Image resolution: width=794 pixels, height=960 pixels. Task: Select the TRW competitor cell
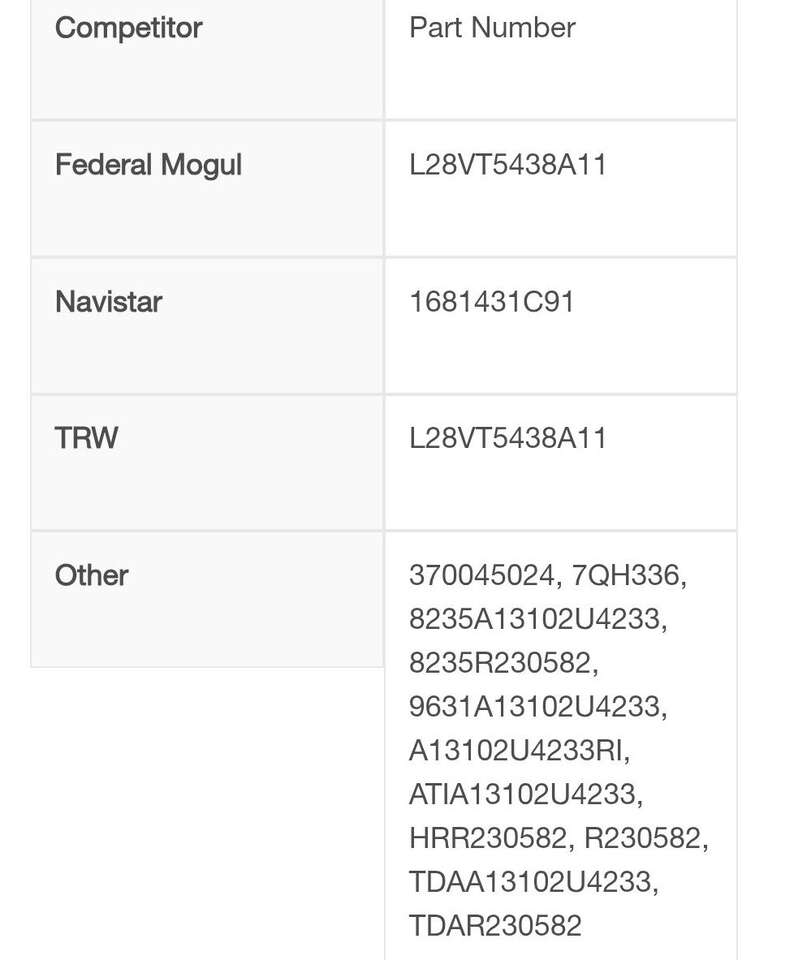pyautogui.click(x=86, y=438)
